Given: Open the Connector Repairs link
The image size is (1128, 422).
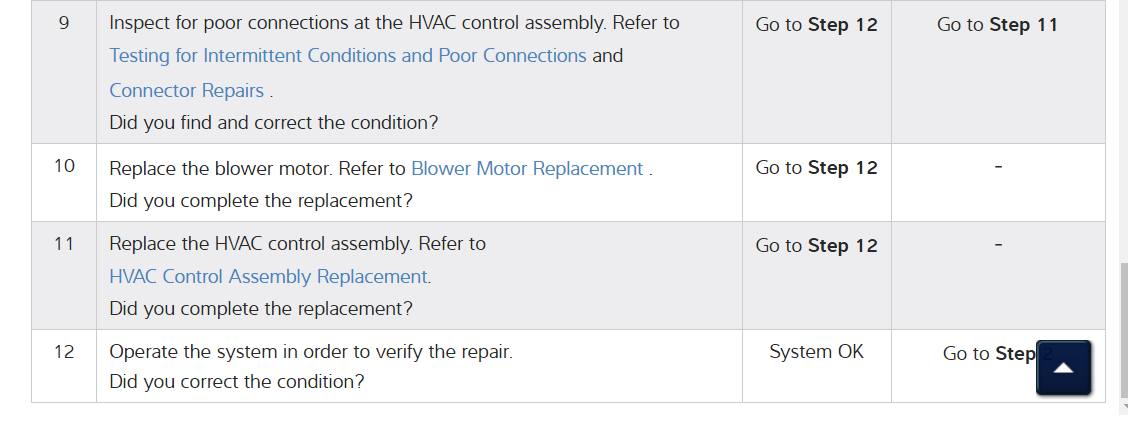Looking at the screenshot, I should 187,90.
